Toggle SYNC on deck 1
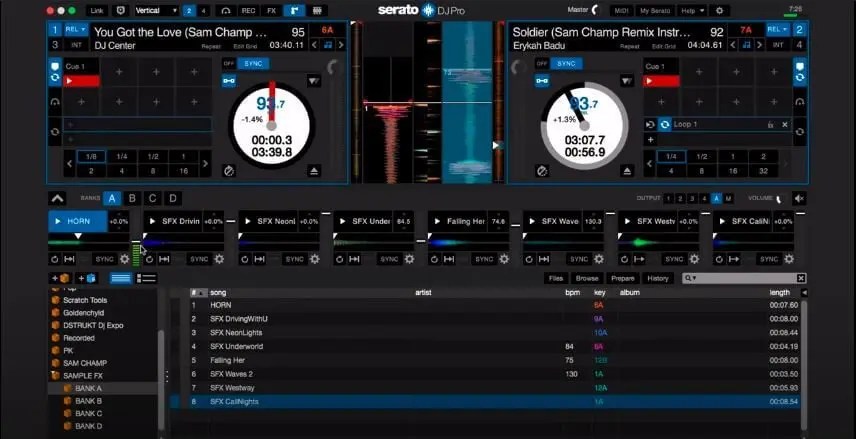The width and height of the screenshot is (856, 439). [253, 63]
